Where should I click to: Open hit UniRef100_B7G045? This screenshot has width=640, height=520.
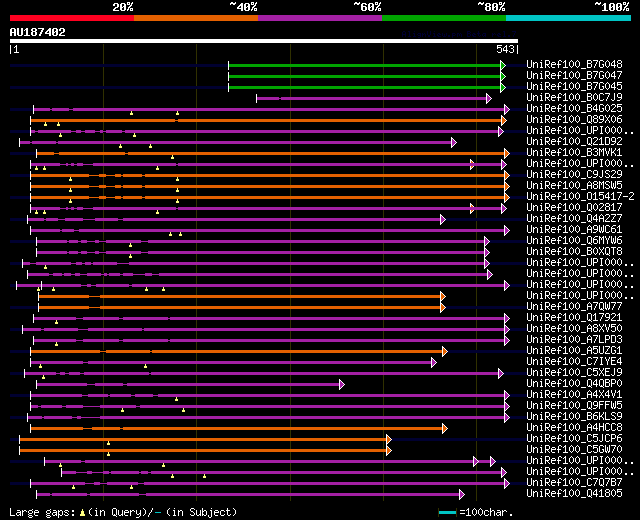pyautogui.click(x=574, y=86)
